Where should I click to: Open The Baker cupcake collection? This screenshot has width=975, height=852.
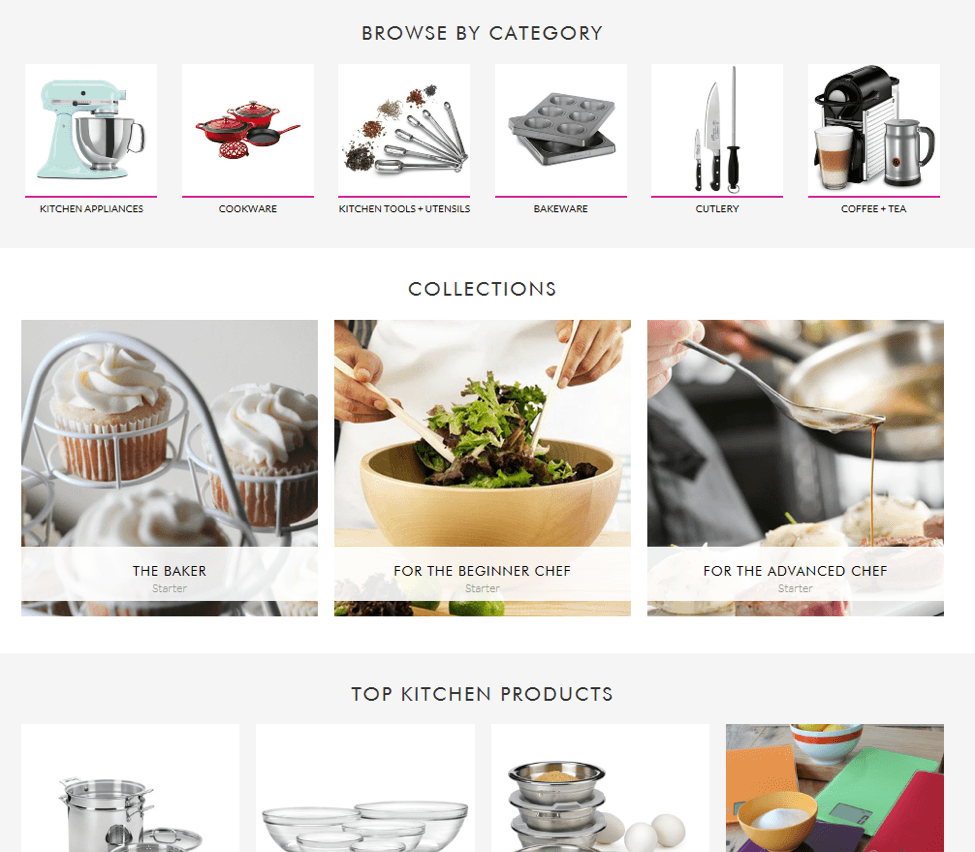click(169, 468)
